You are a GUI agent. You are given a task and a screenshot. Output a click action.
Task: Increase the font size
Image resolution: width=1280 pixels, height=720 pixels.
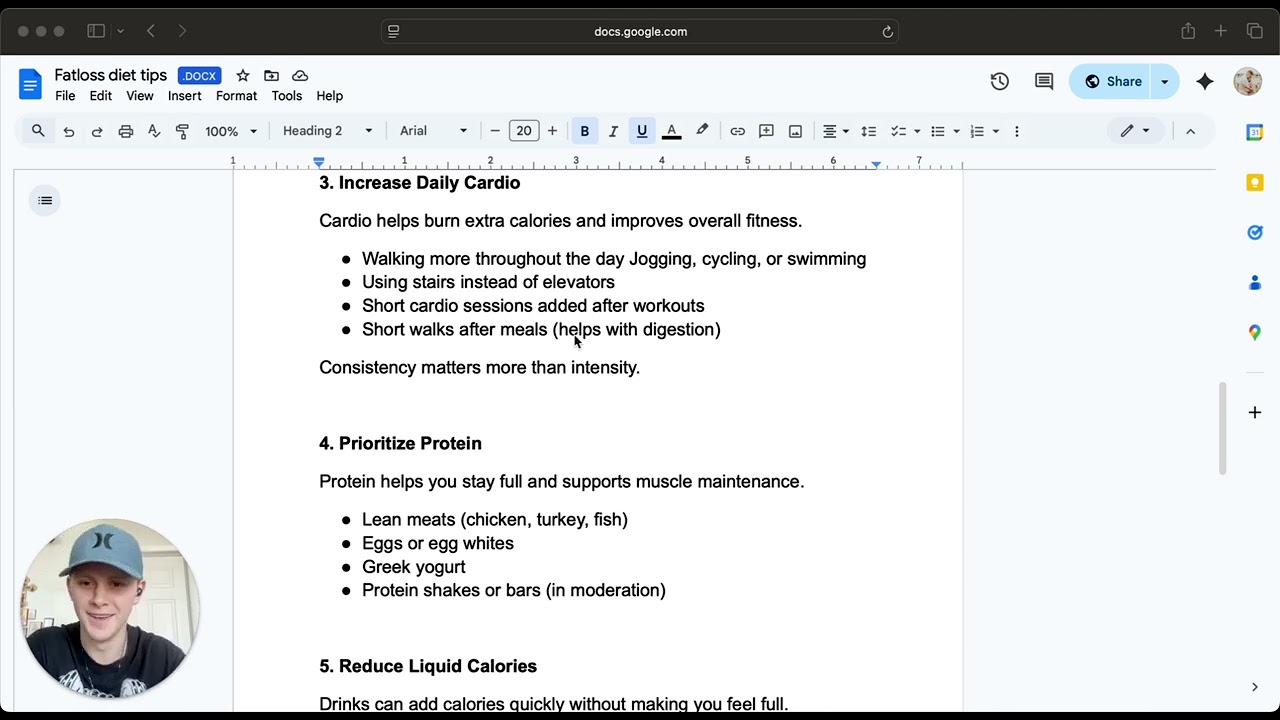pyautogui.click(x=552, y=131)
